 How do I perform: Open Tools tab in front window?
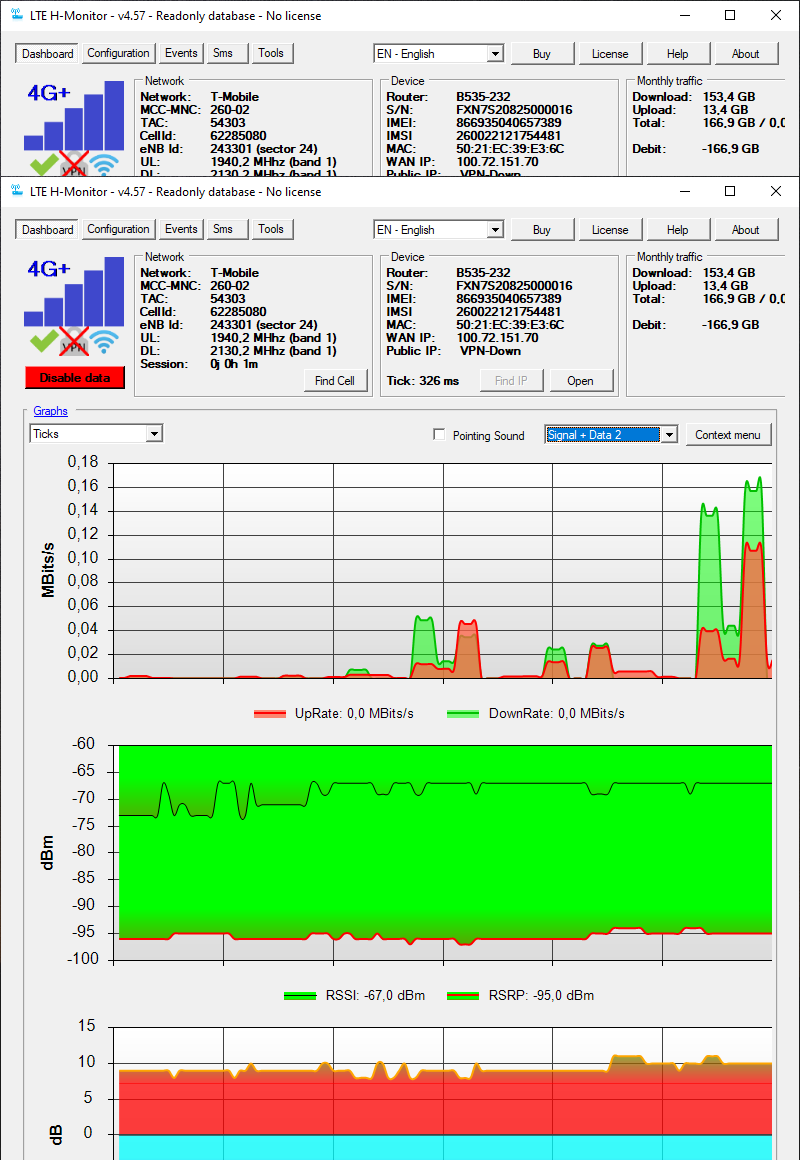(271, 229)
